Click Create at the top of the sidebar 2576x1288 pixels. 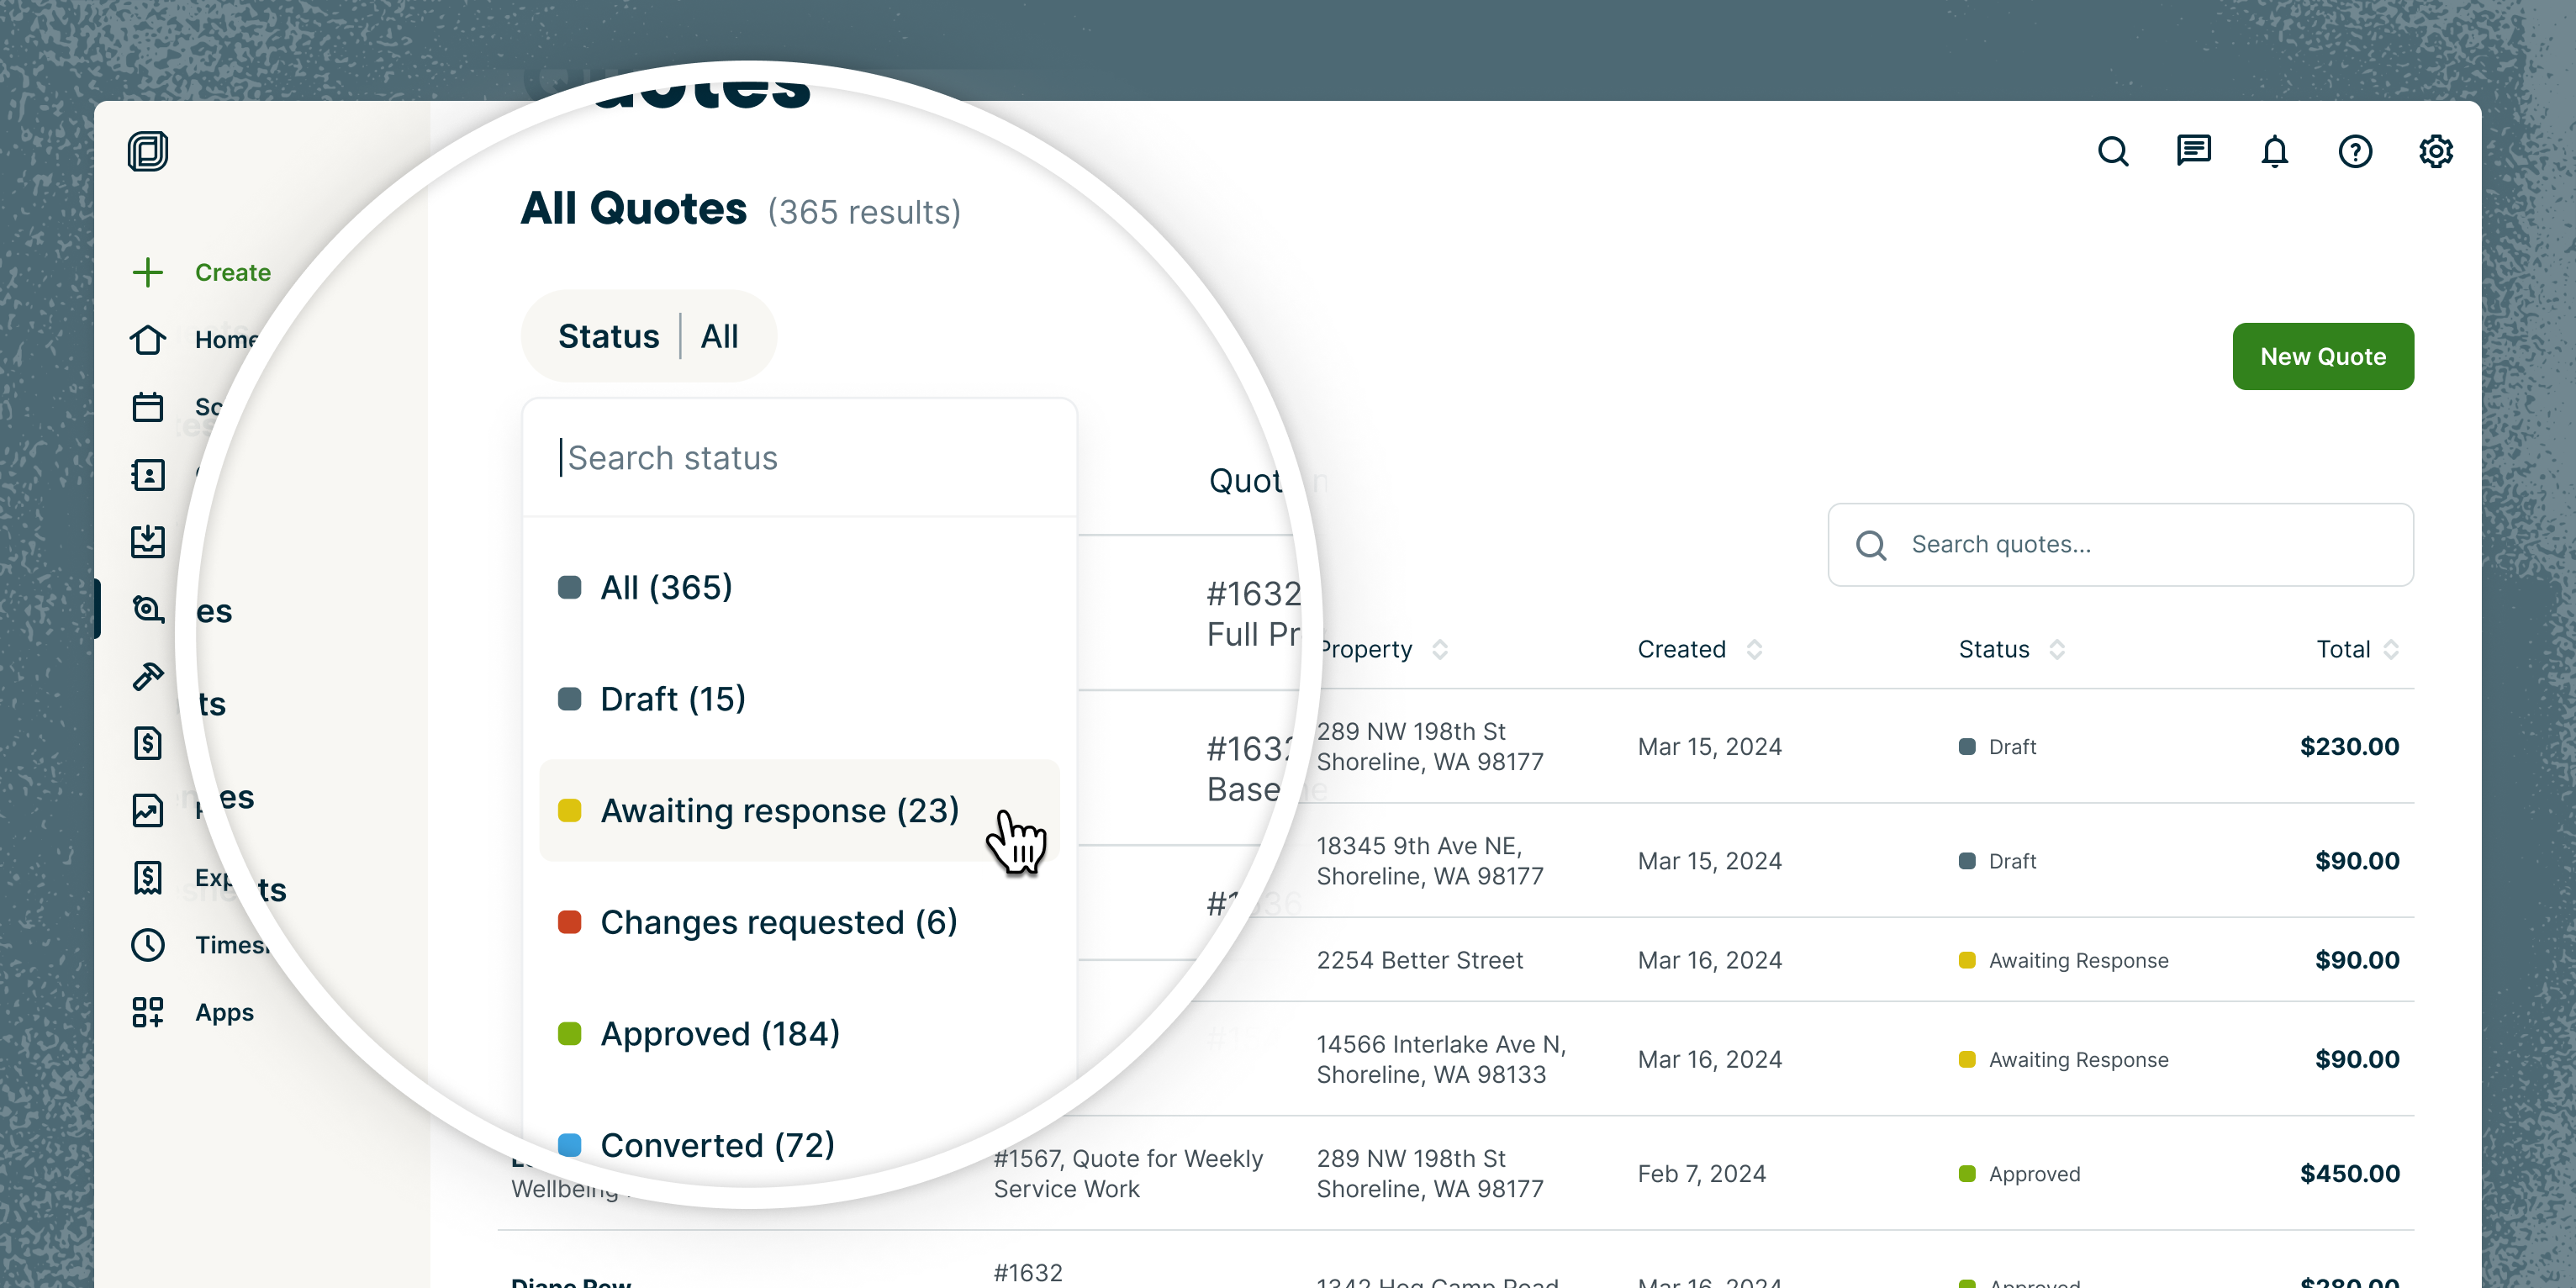tap(200, 271)
